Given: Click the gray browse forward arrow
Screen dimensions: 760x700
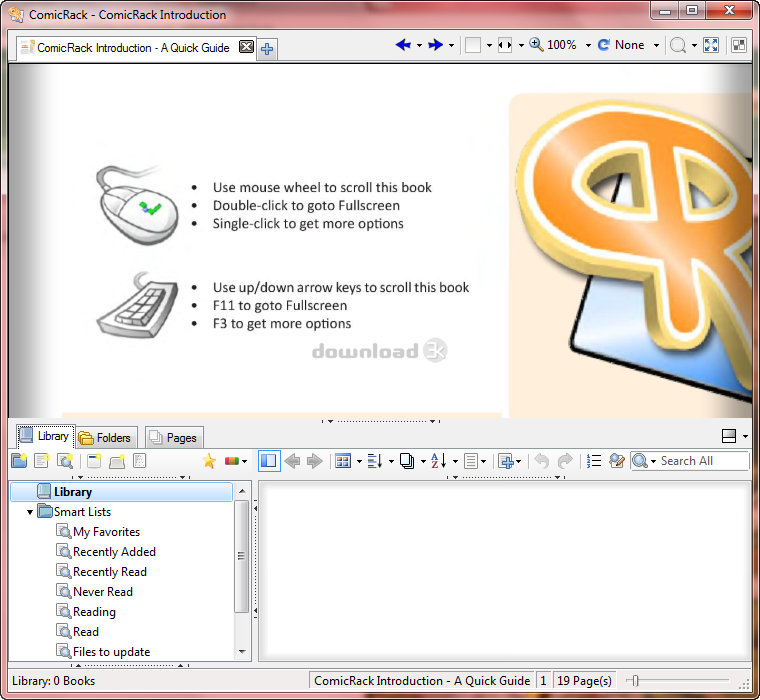Looking at the screenshot, I should tap(315, 461).
